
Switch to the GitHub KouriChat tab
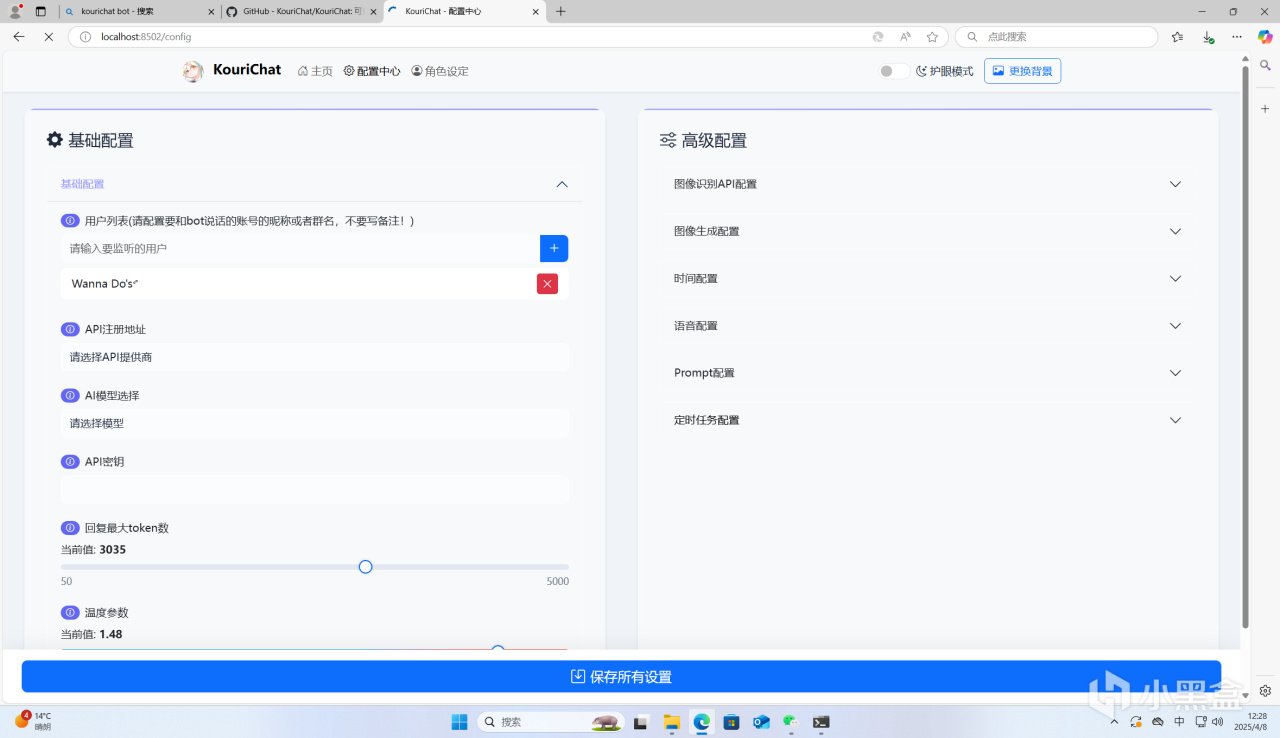pyautogui.click(x=299, y=12)
